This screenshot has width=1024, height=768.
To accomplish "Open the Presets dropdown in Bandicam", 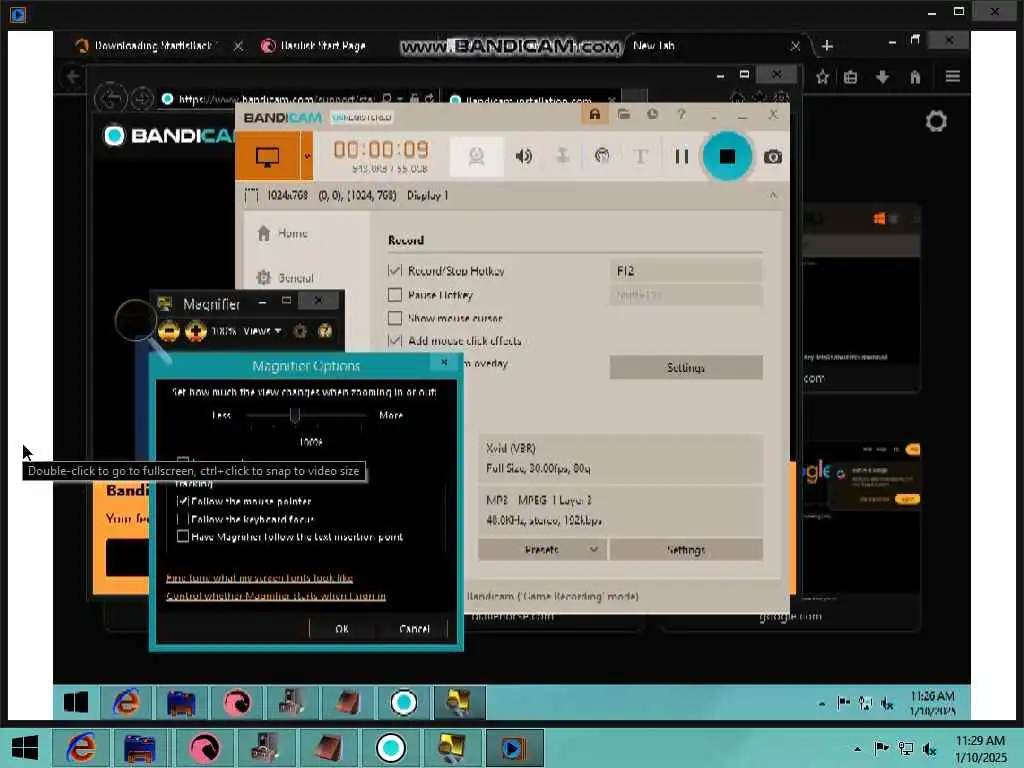I will click(x=541, y=550).
